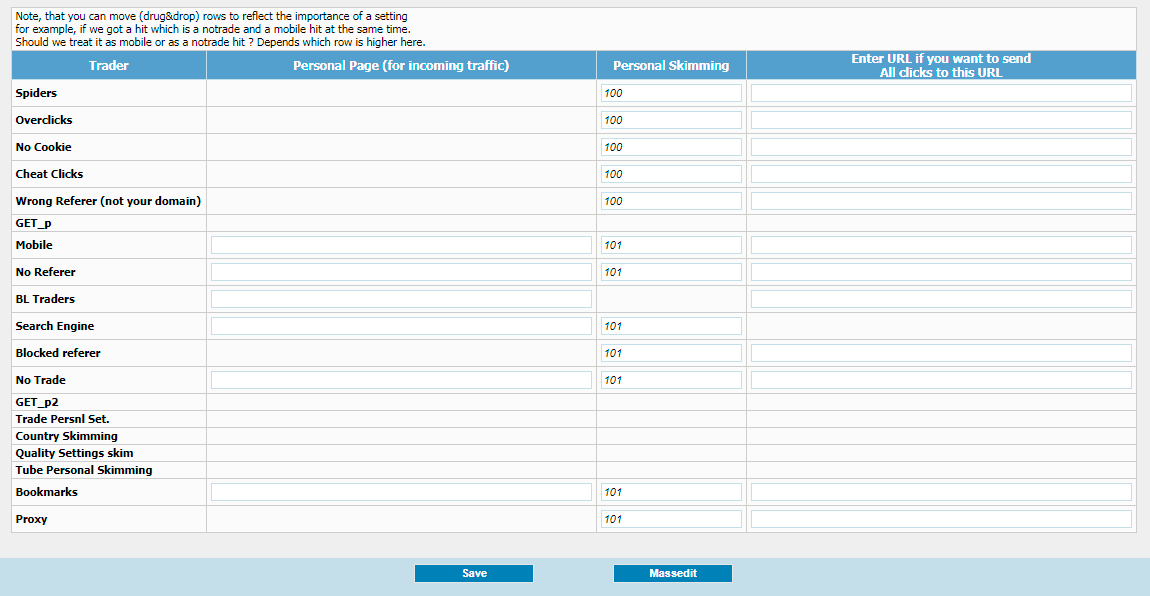Click No Trade URL input
The height and width of the screenshot is (596, 1150).
(941, 380)
